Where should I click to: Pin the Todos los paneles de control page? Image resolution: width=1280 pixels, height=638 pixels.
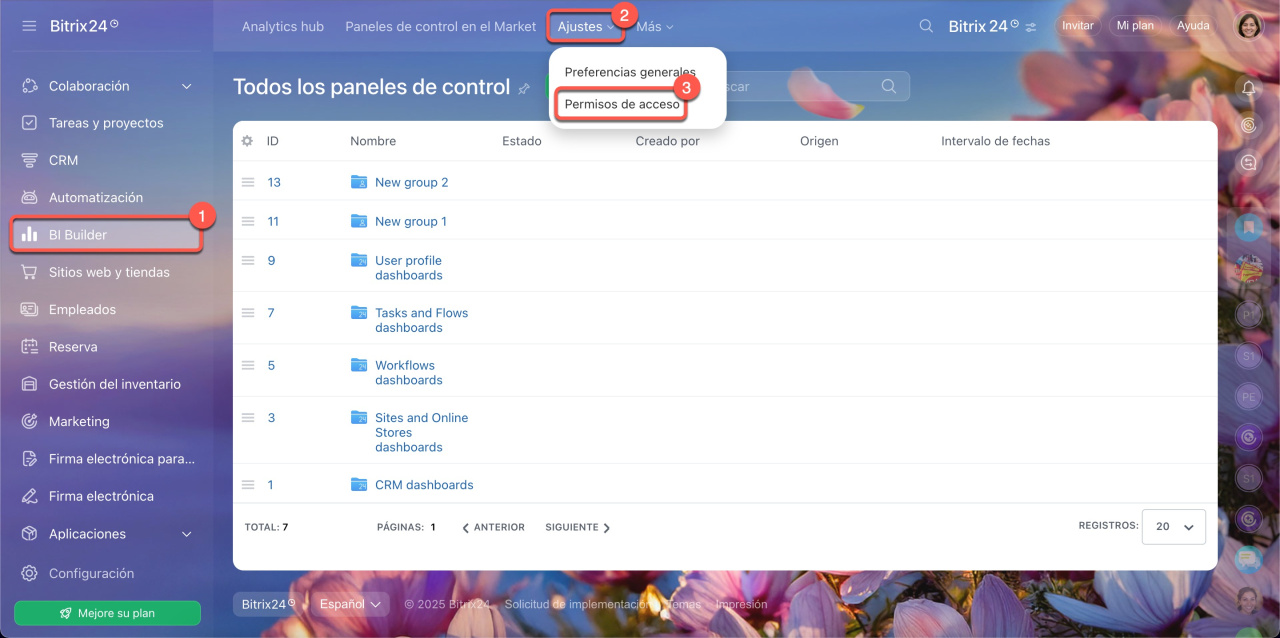coord(524,88)
